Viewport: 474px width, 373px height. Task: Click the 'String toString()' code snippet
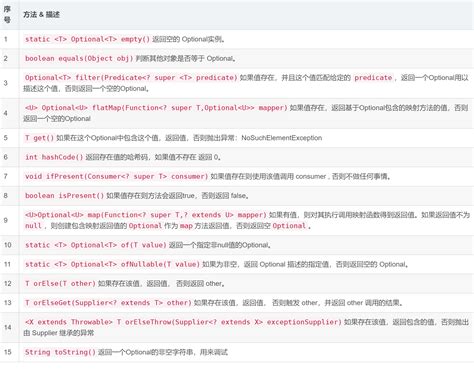pyautogui.click(x=60, y=352)
